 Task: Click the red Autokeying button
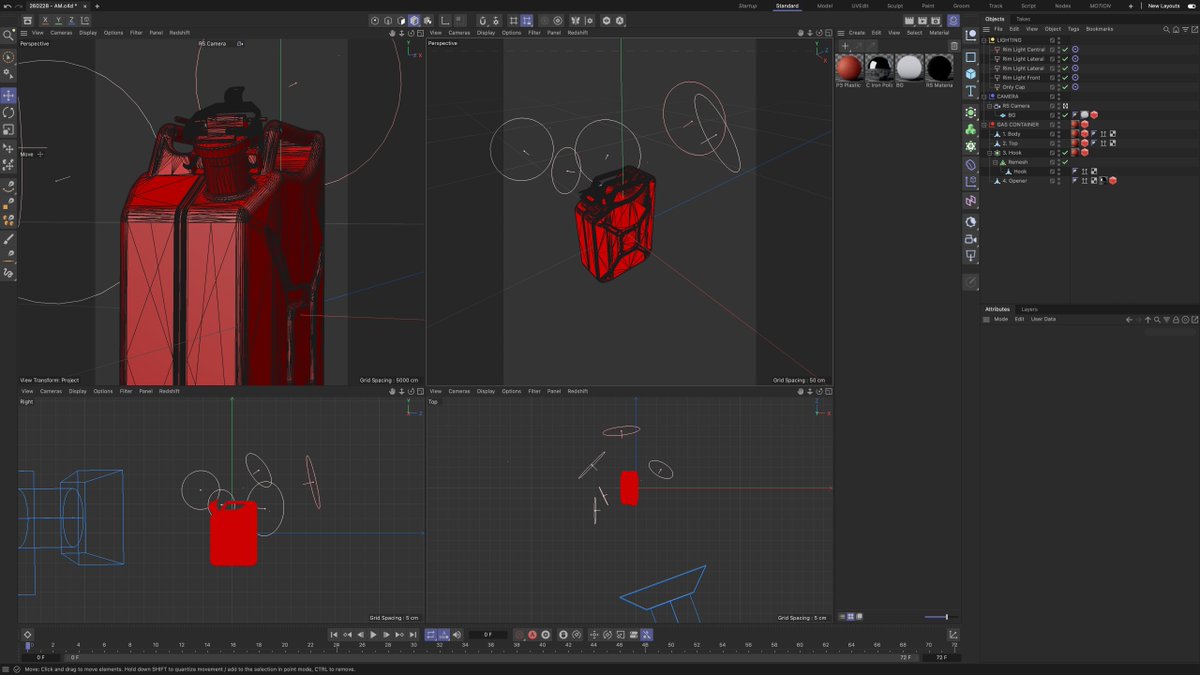tap(532, 635)
